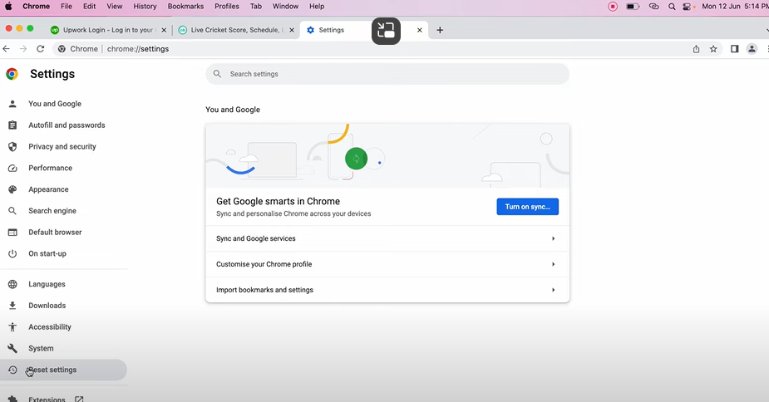Close the Live Cricket Score tab
Image resolution: width=769 pixels, height=402 pixels.
coord(292,30)
